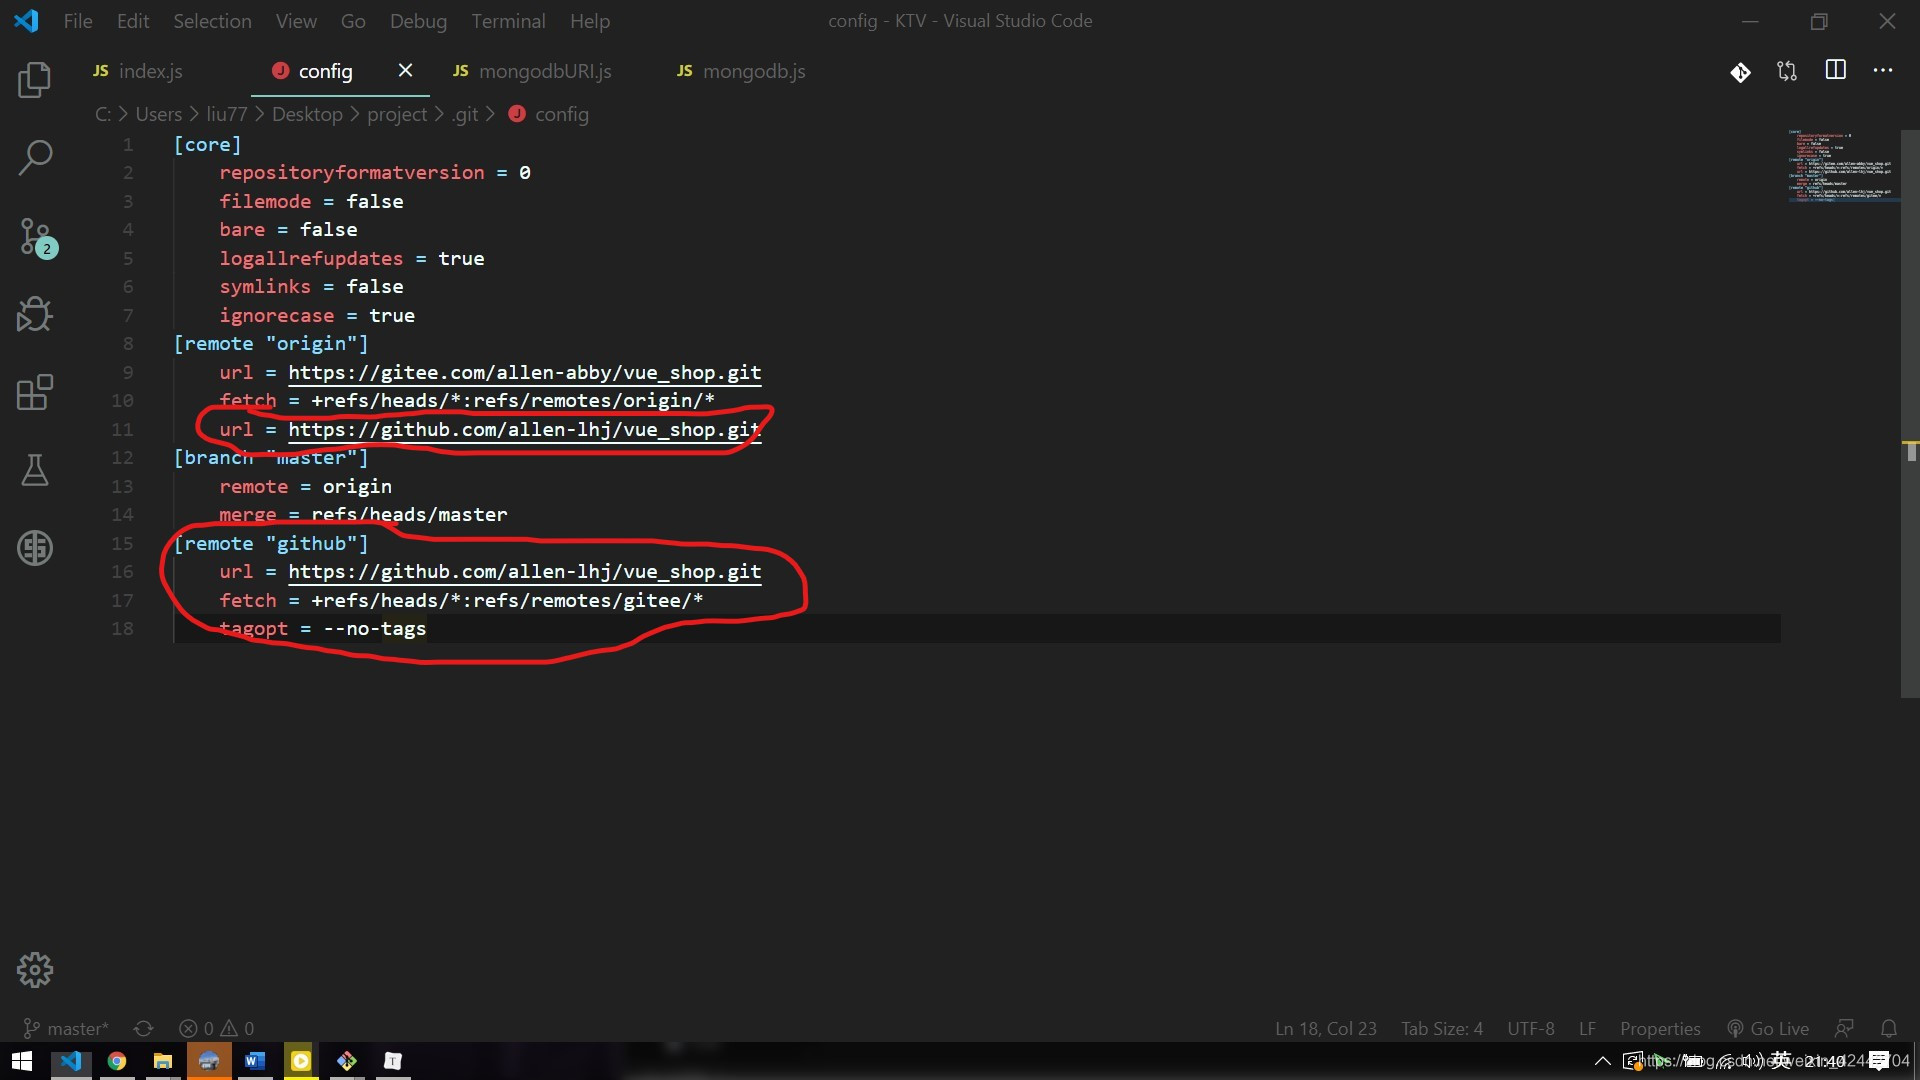Open notifications bell in status bar

click(1889, 1028)
